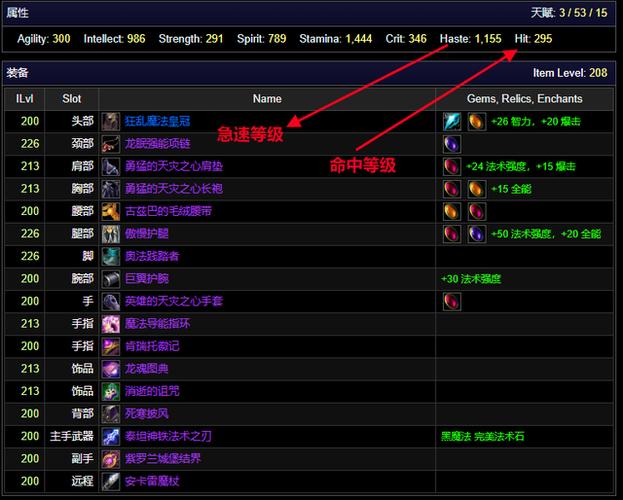
Task: Sort by the Slot column header
Action: pyautogui.click(x=72, y=99)
